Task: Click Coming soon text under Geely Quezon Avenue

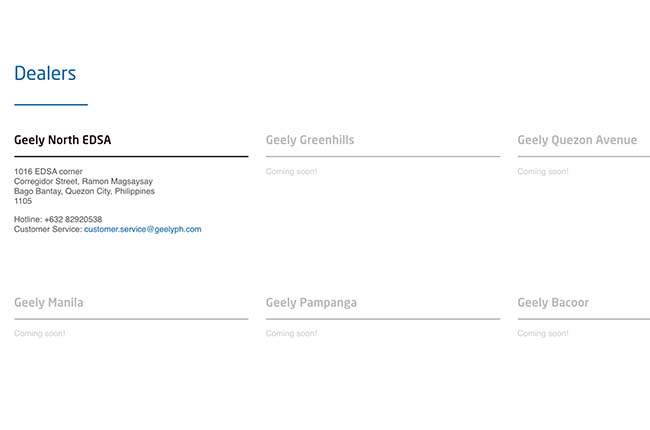Action: coord(543,171)
